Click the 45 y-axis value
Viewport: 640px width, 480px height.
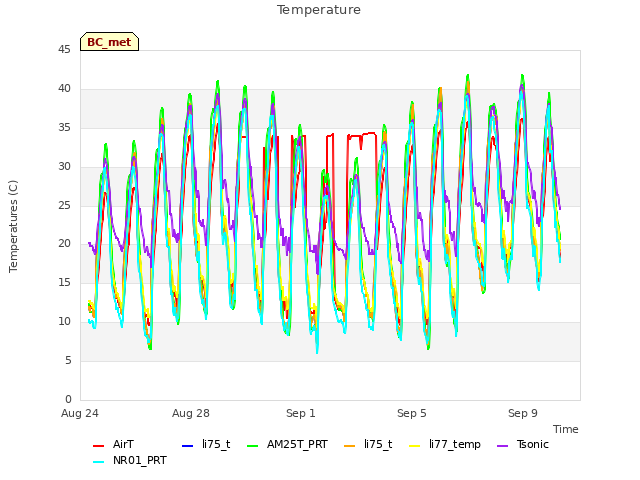[x=64, y=50]
